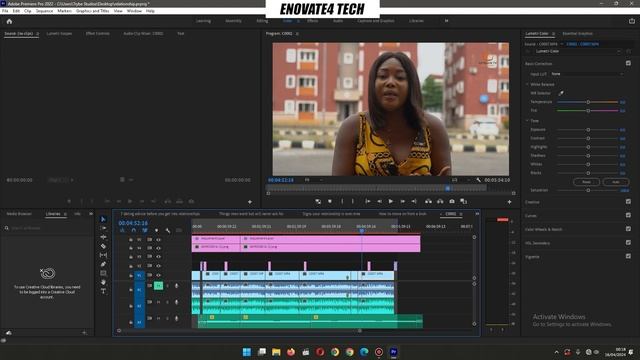Switch to the Effect Controls tab

[x=98, y=33]
